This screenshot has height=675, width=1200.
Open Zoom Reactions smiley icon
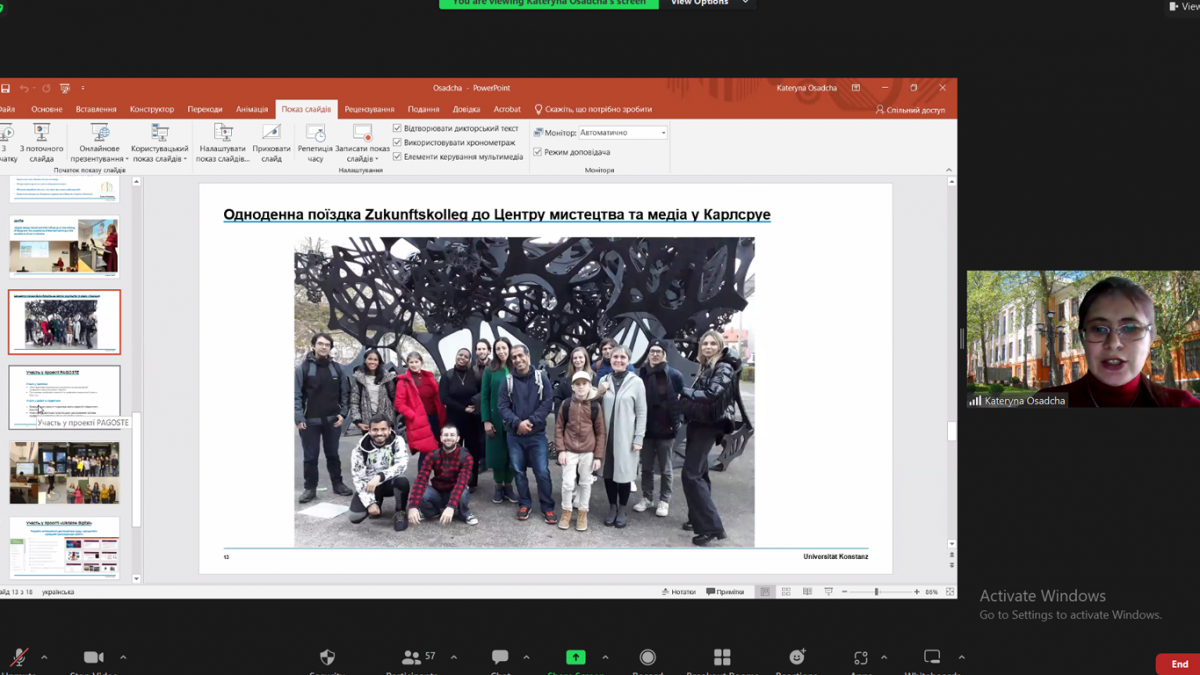click(x=797, y=657)
